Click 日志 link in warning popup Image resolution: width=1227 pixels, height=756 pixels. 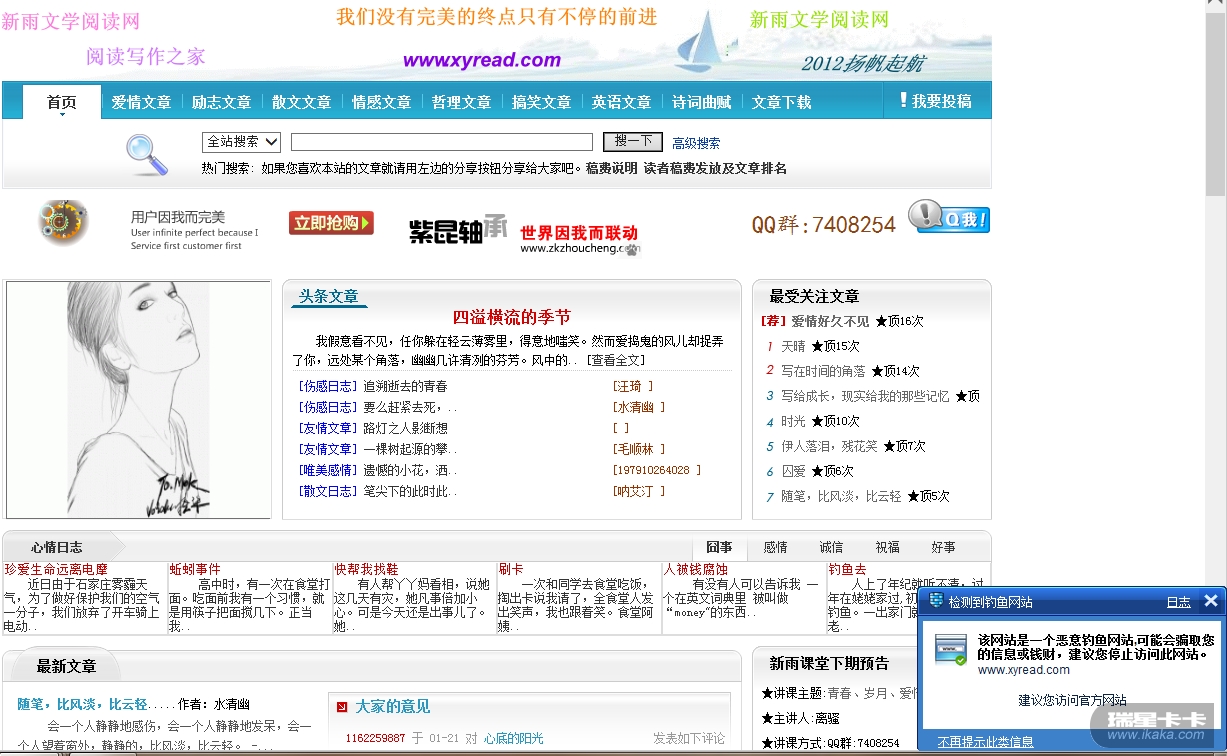(1178, 602)
